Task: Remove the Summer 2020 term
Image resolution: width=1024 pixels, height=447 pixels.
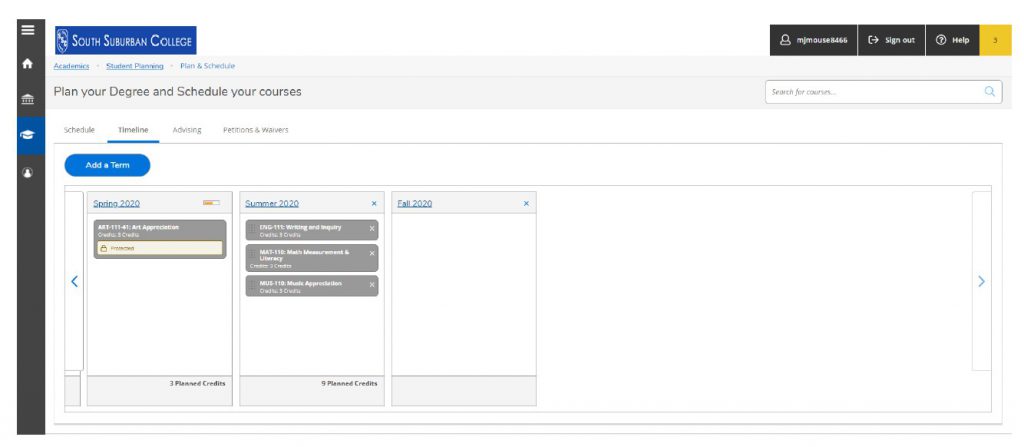Action: click(x=374, y=204)
